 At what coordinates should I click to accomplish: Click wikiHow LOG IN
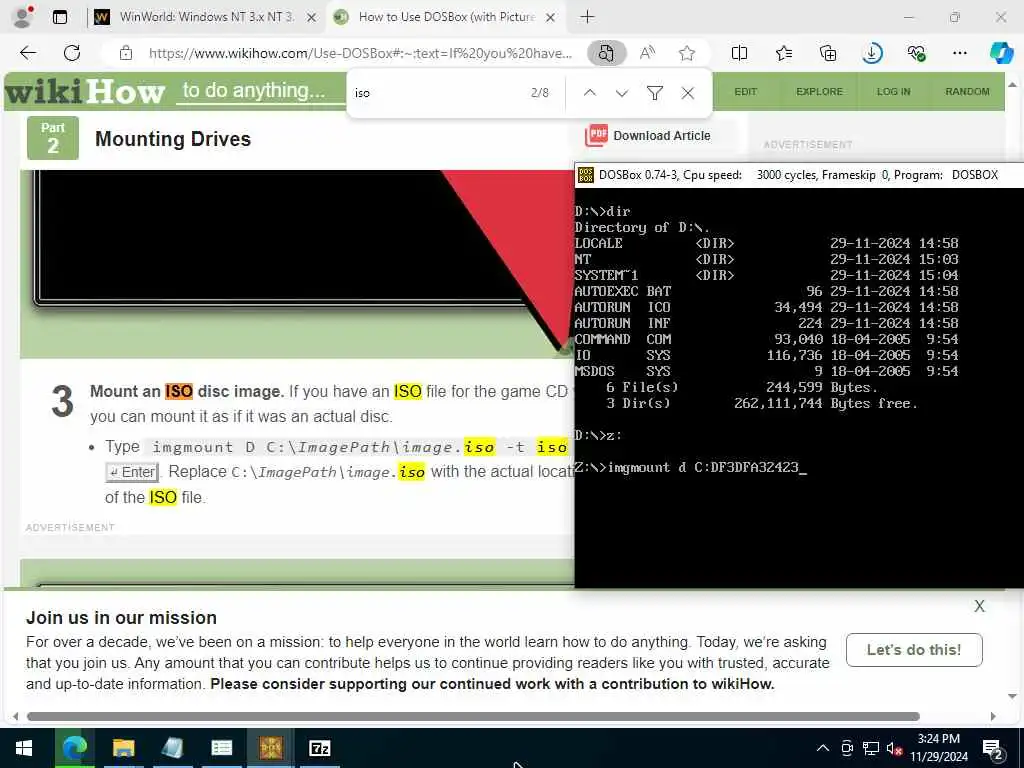pyautogui.click(x=893, y=91)
